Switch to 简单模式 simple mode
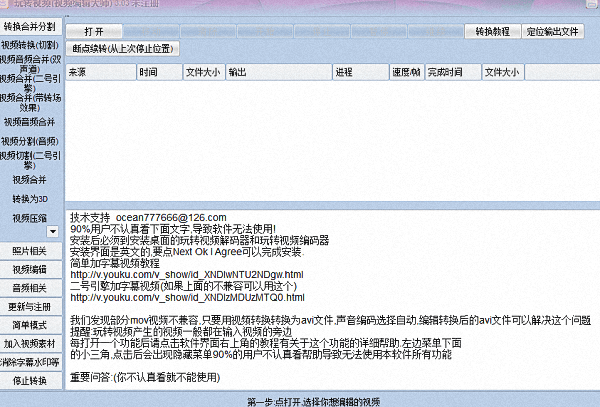This screenshot has height=407, width=600. coord(29,326)
